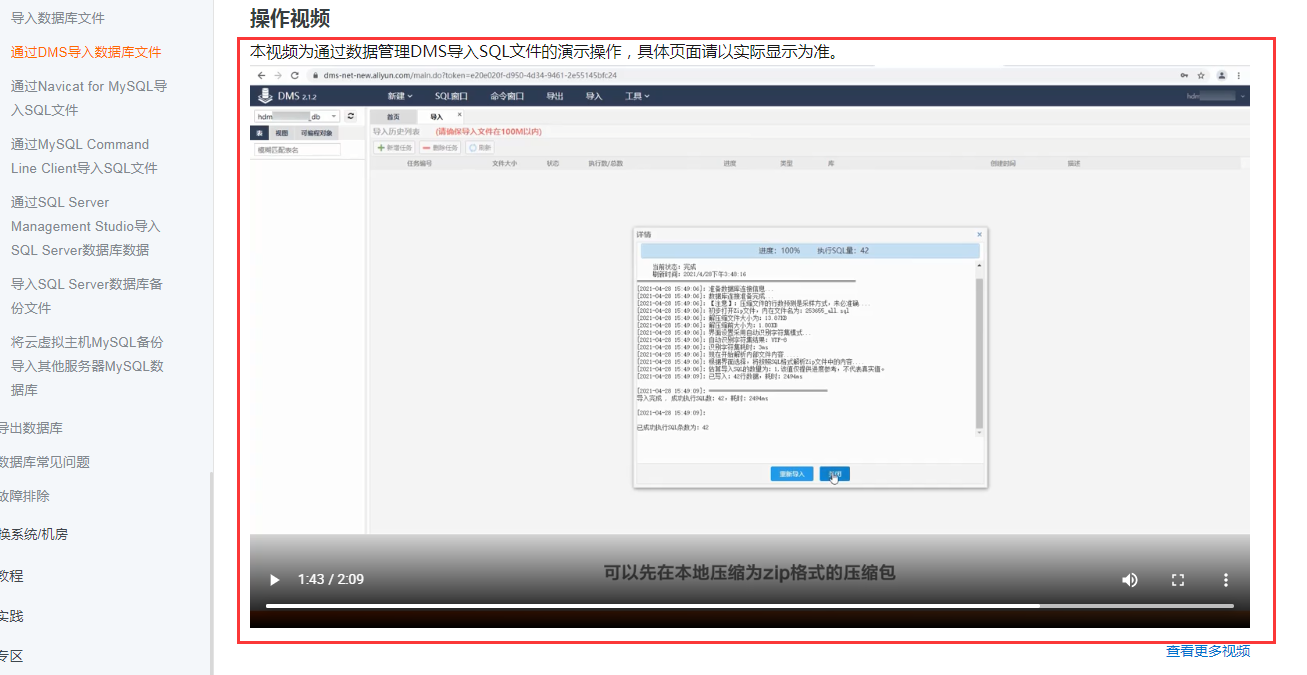Click the 关闭 button in the 详情 dialog
Screen dimensions: 1307x675
[834, 474]
